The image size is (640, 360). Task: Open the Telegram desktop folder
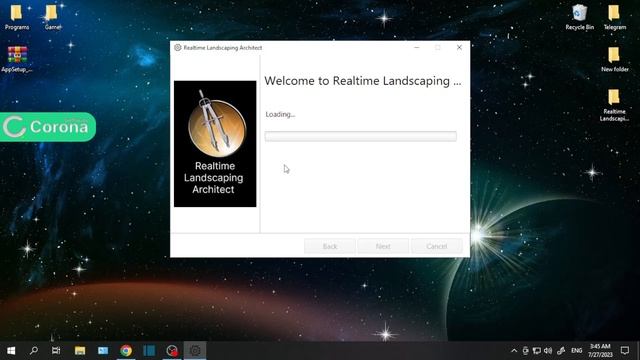tap(614, 17)
